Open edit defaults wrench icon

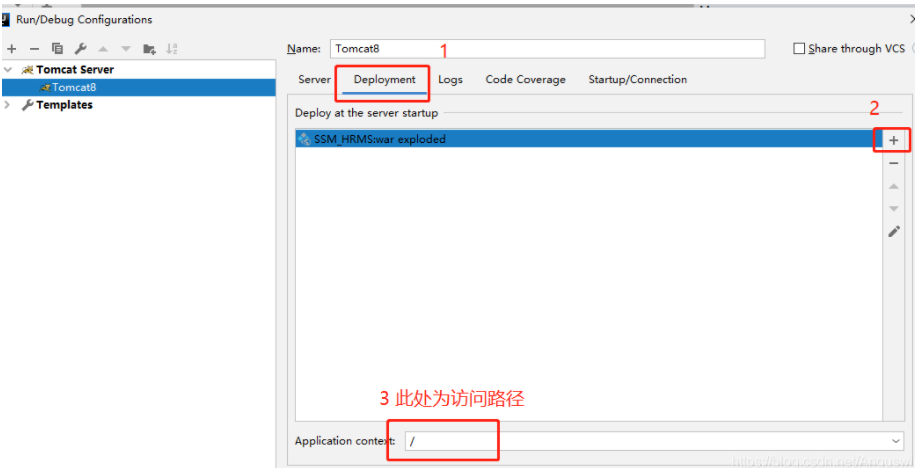click(81, 49)
